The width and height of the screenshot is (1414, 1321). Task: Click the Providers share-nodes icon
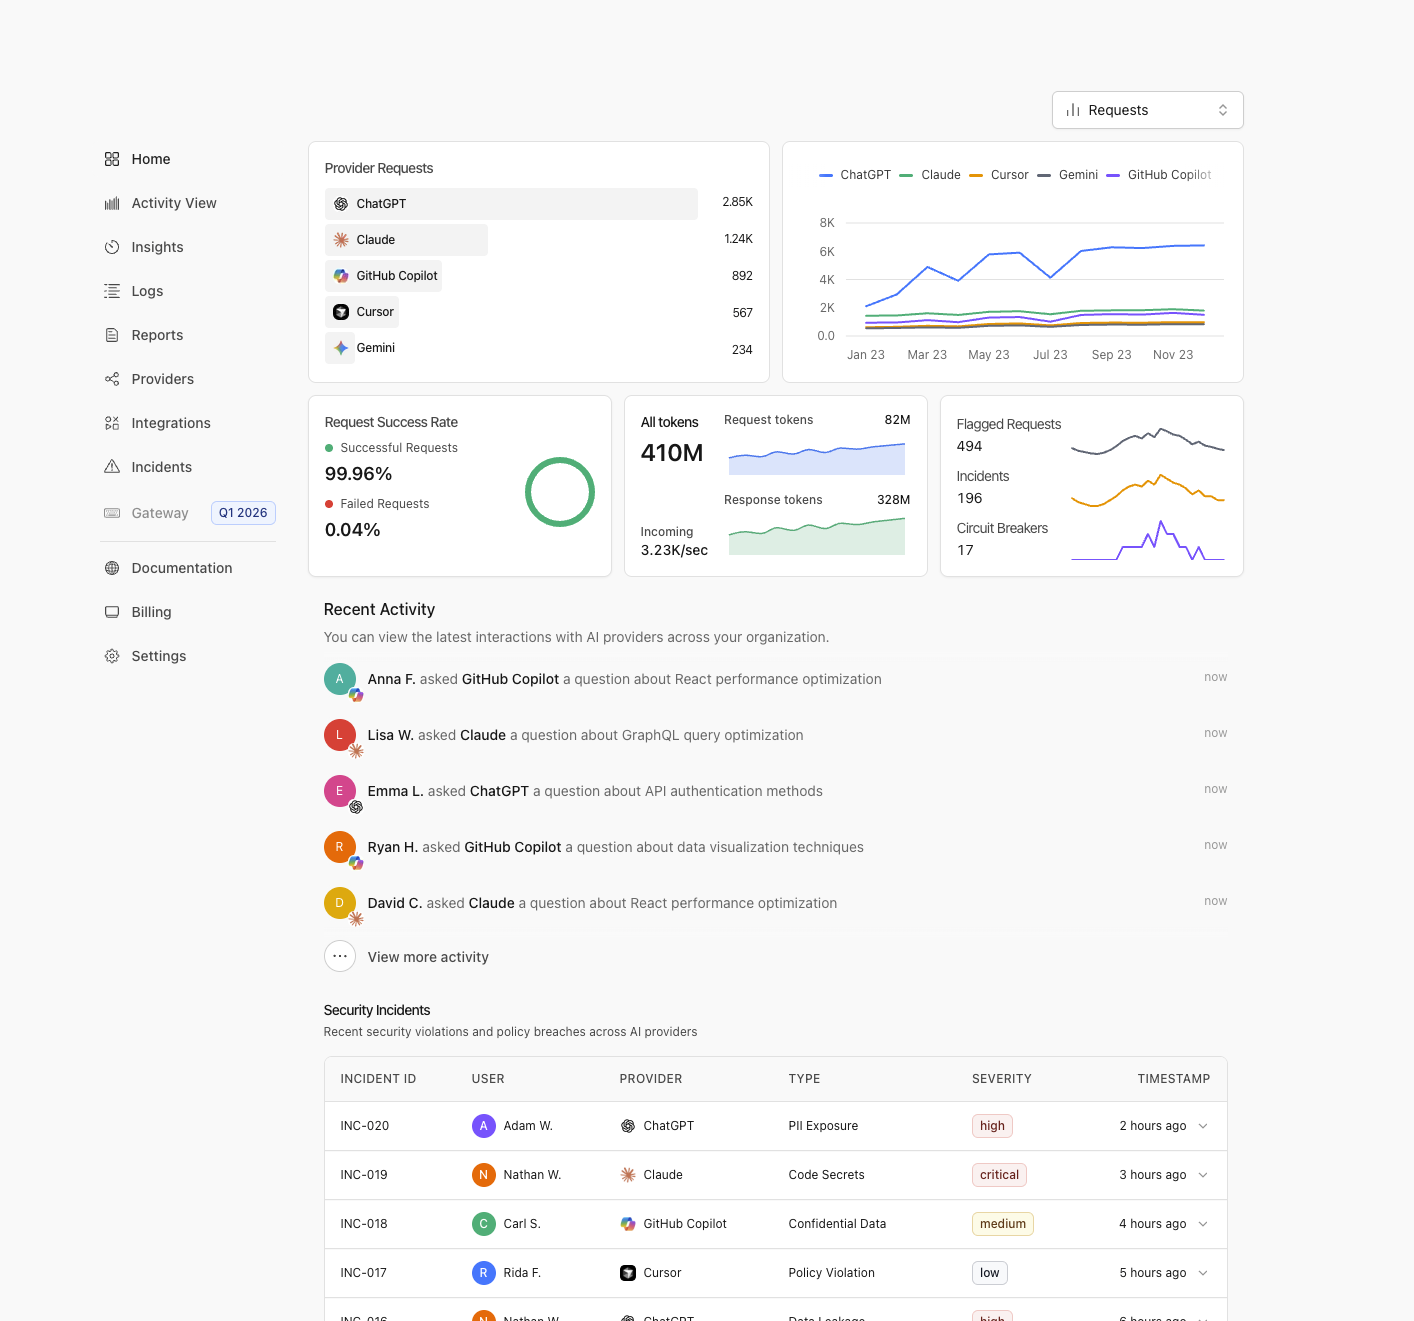click(x=112, y=379)
